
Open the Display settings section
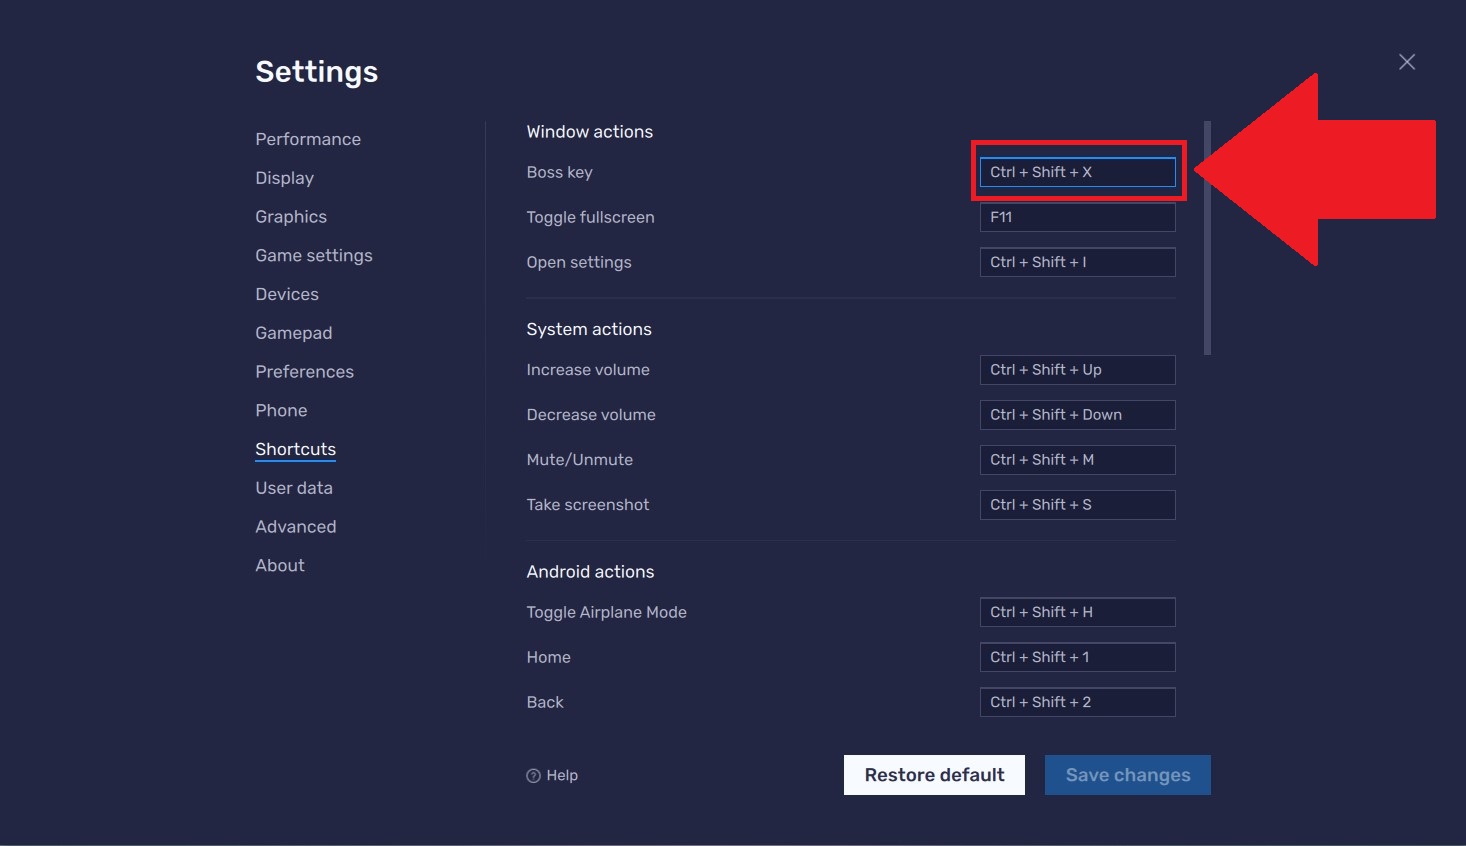point(284,178)
